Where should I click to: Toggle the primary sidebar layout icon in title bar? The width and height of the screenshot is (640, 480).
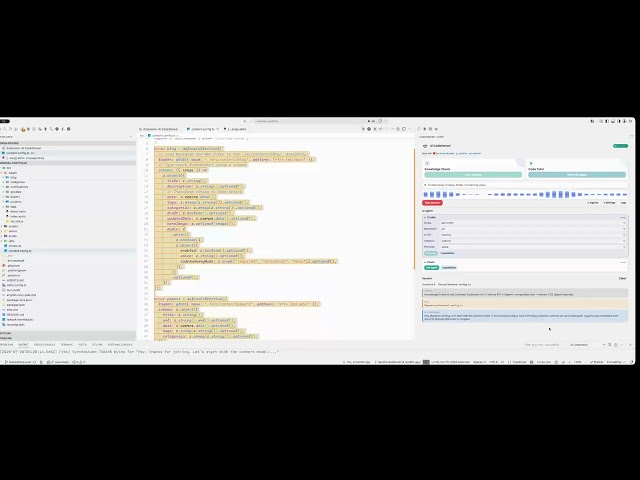click(x=607, y=121)
